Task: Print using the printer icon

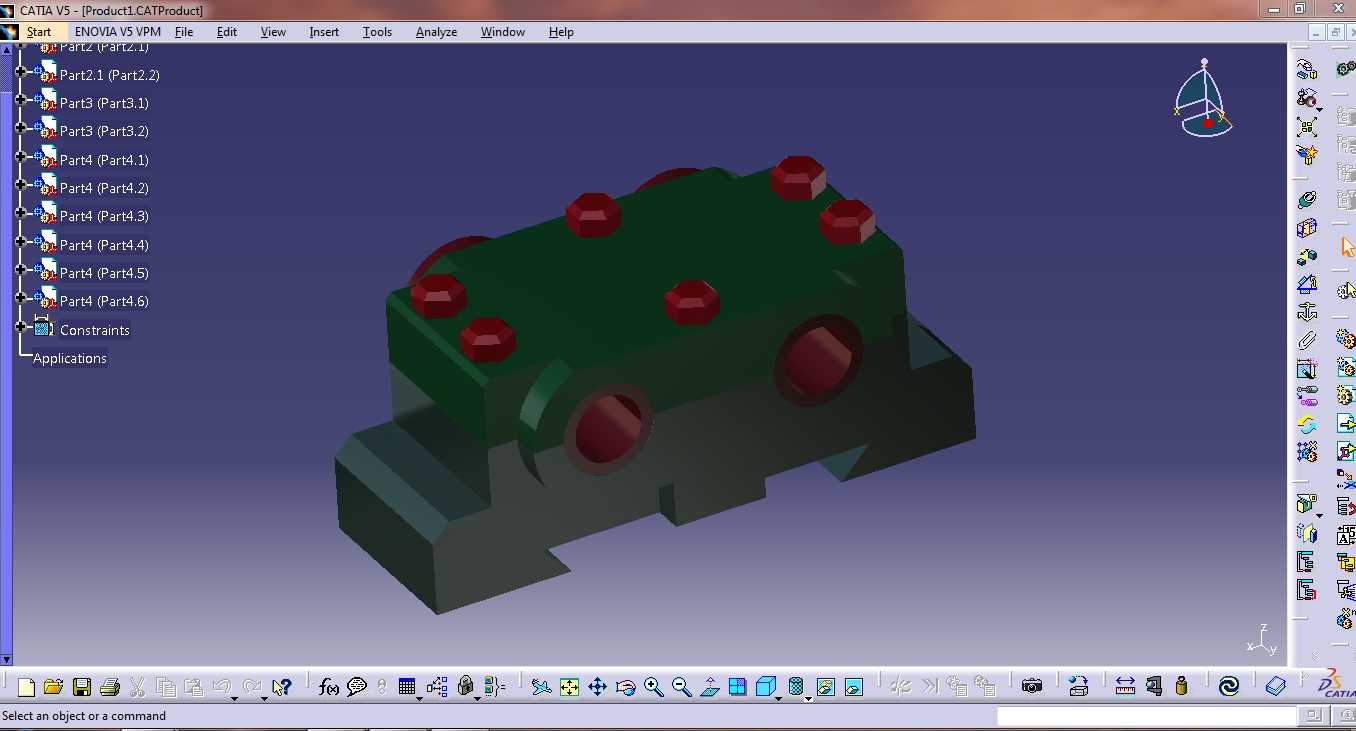Action: coord(110,687)
